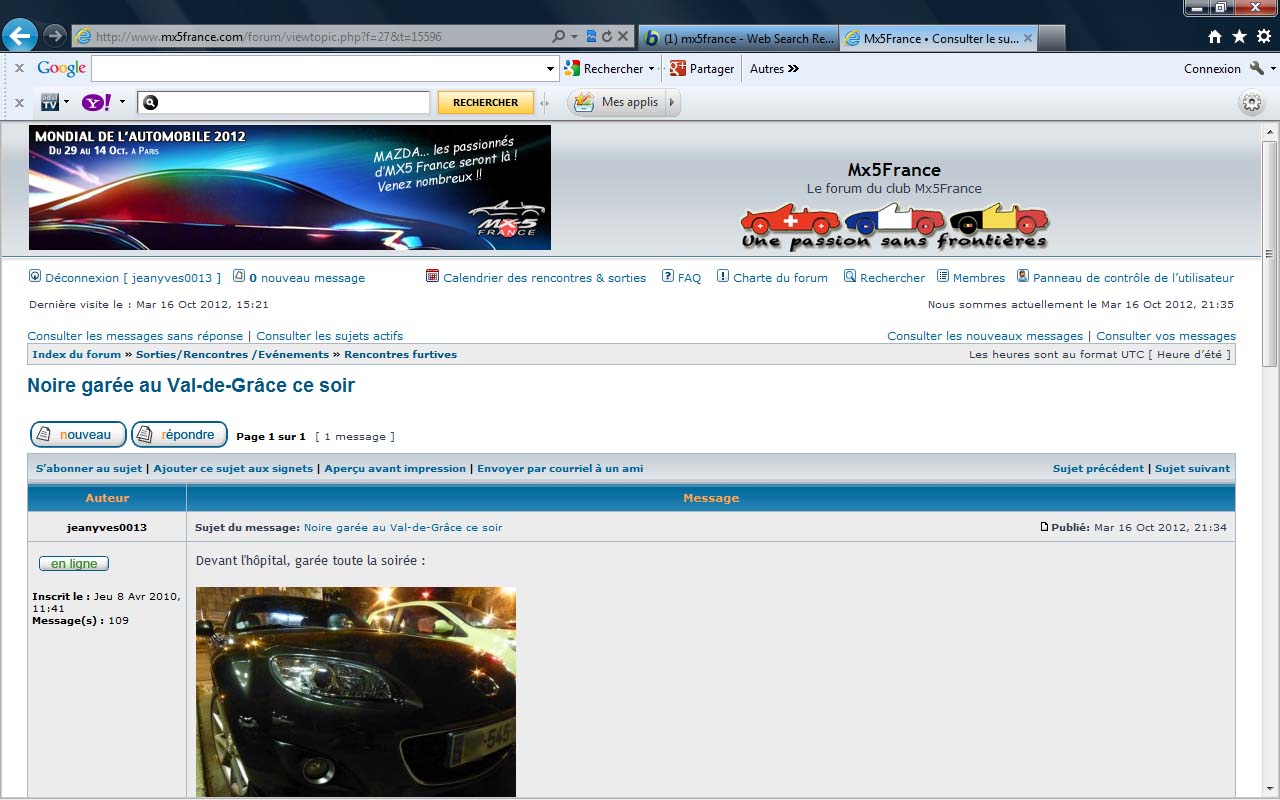Open Sorties/Rencontres /Evénements breadcrumb
The height and width of the screenshot is (800, 1280).
tap(232, 355)
